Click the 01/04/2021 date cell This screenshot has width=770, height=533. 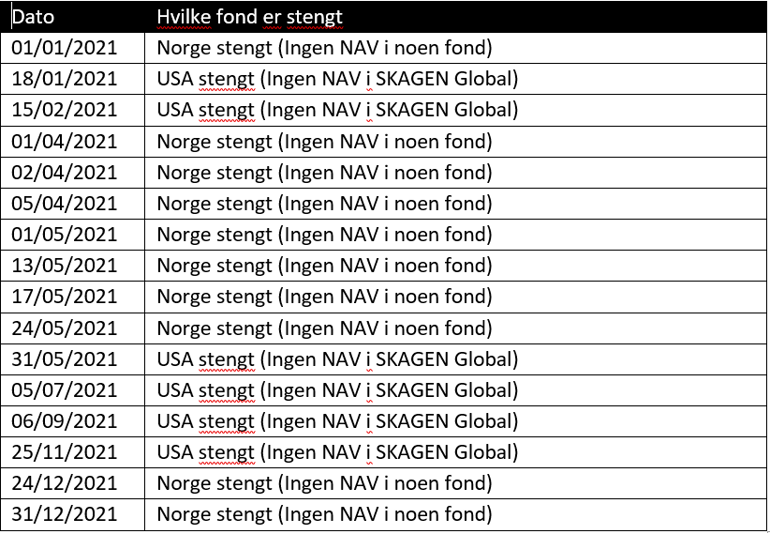(64, 142)
